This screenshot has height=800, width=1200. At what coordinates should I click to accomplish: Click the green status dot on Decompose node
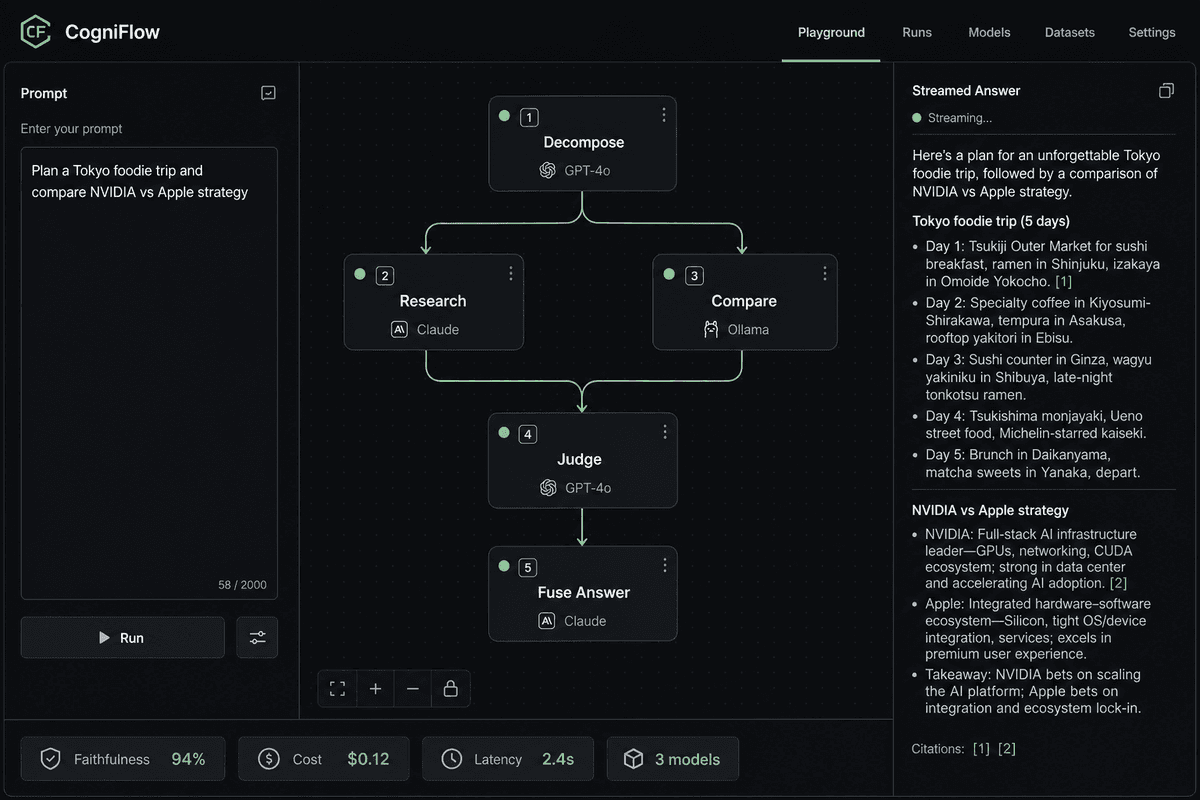tap(505, 116)
